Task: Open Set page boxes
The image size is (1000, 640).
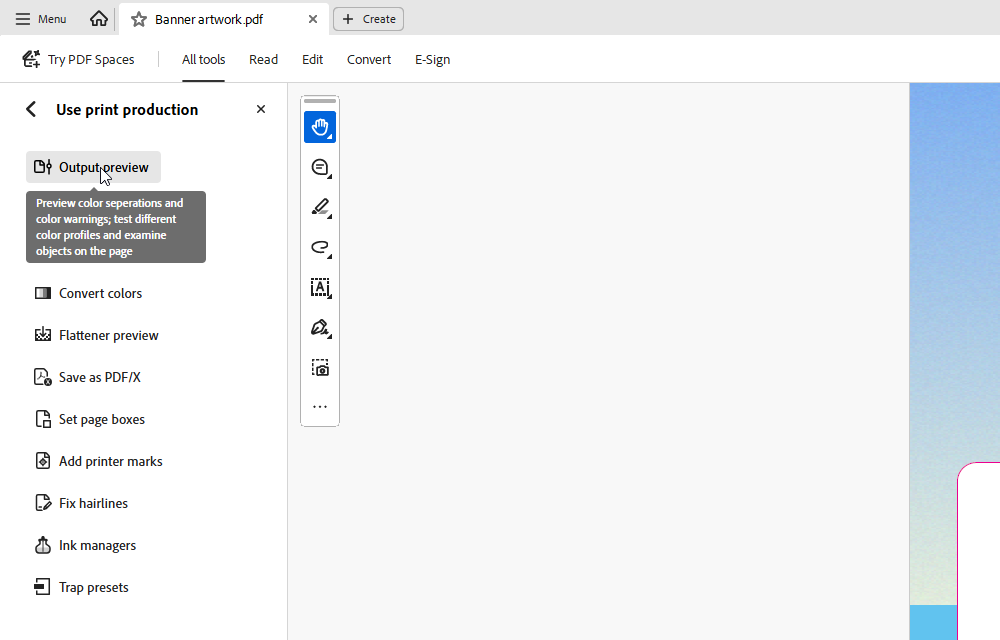Action: (x=89, y=419)
